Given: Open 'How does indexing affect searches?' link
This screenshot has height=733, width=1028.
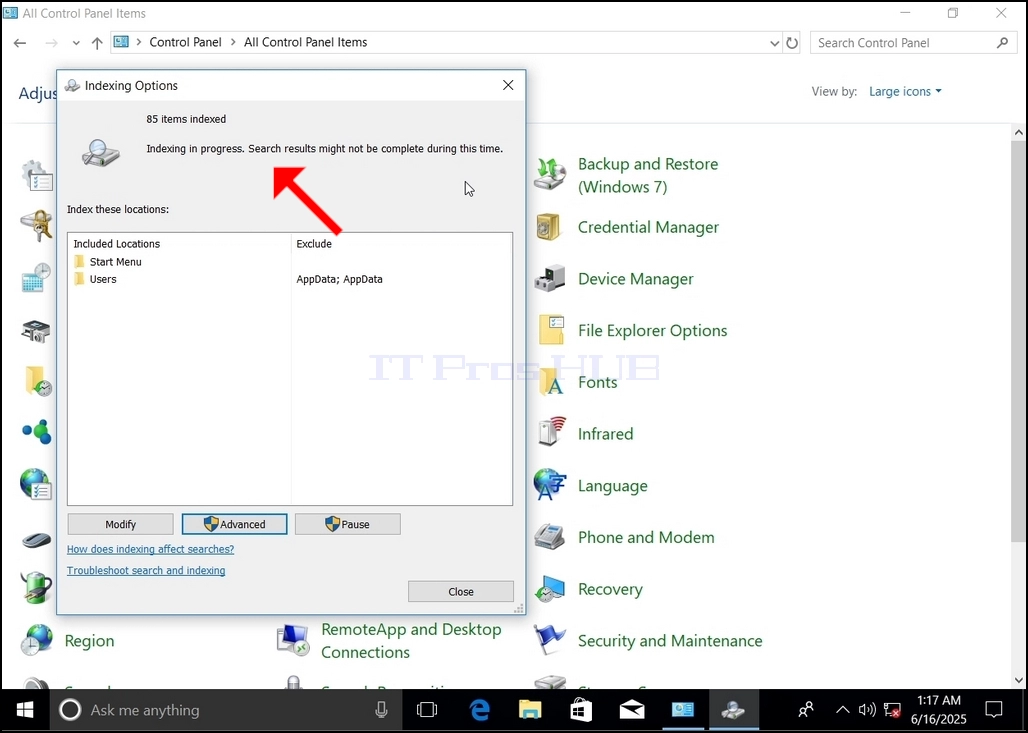Looking at the screenshot, I should 150,549.
